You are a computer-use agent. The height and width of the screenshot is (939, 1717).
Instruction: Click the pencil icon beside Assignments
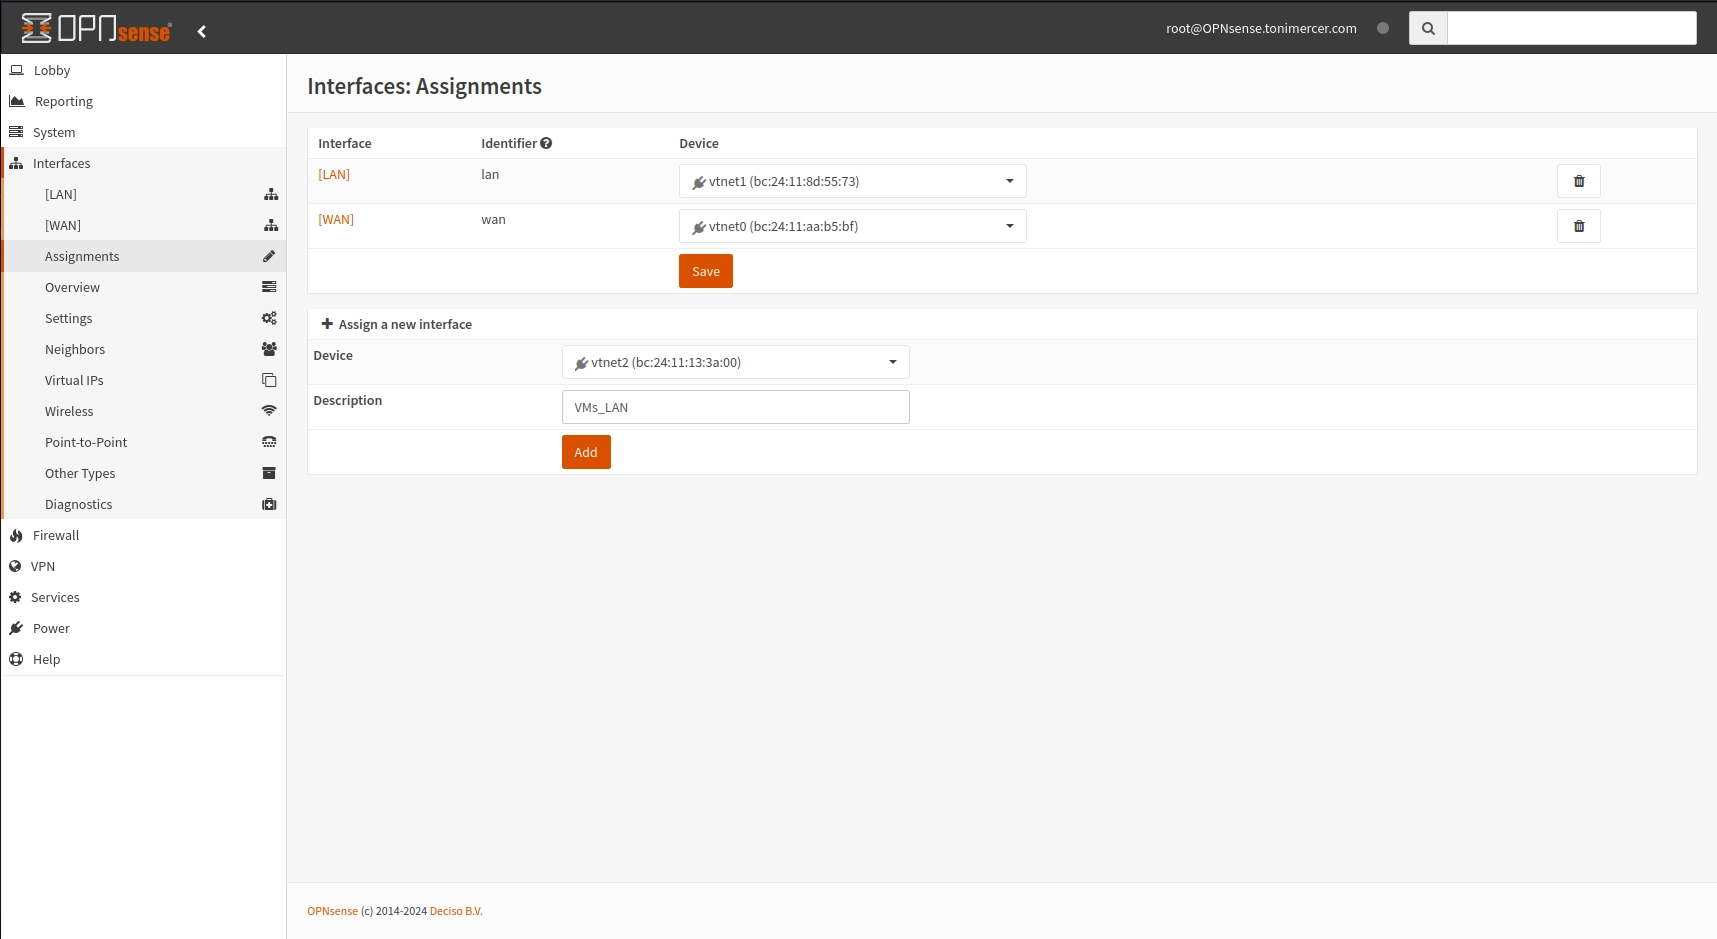click(269, 256)
